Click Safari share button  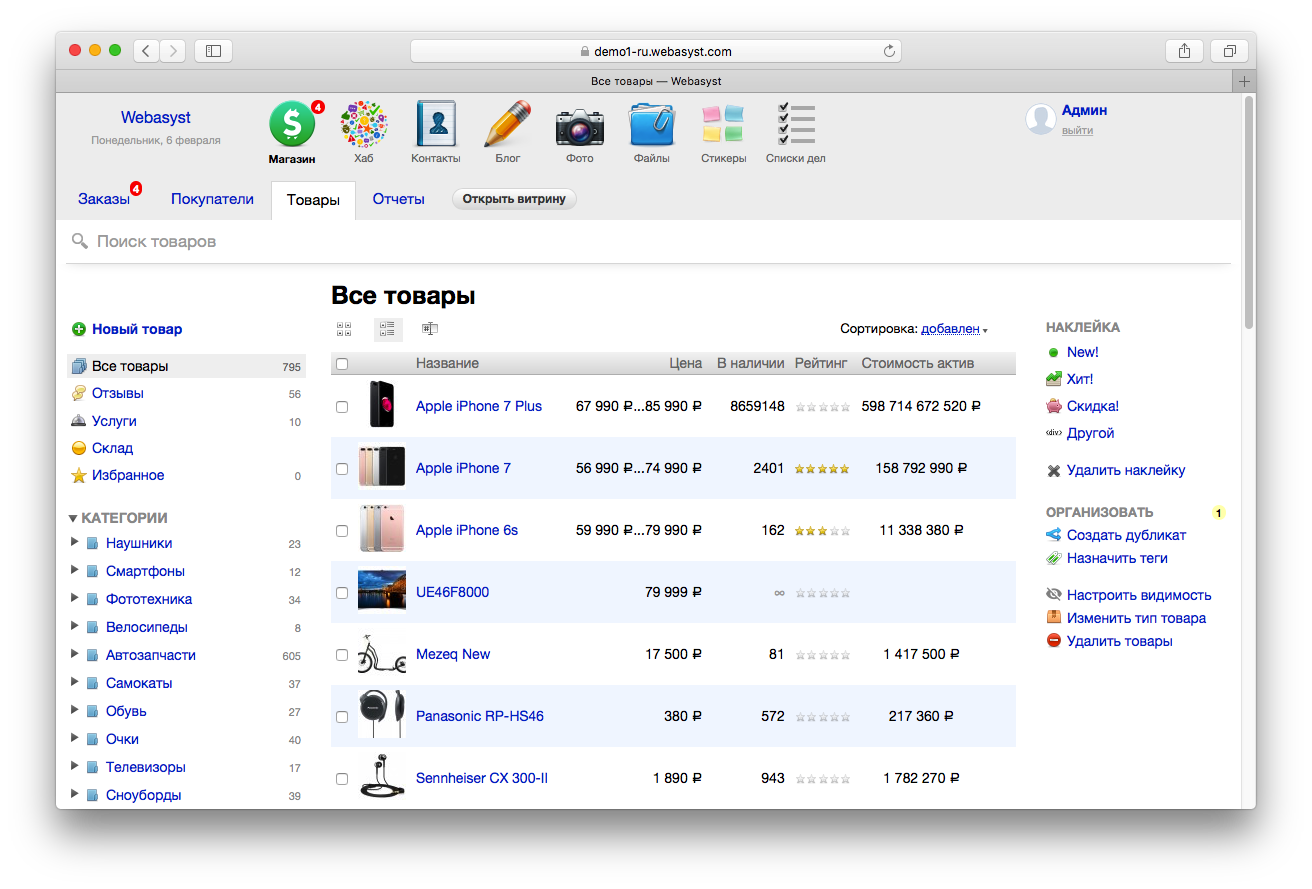1184,51
